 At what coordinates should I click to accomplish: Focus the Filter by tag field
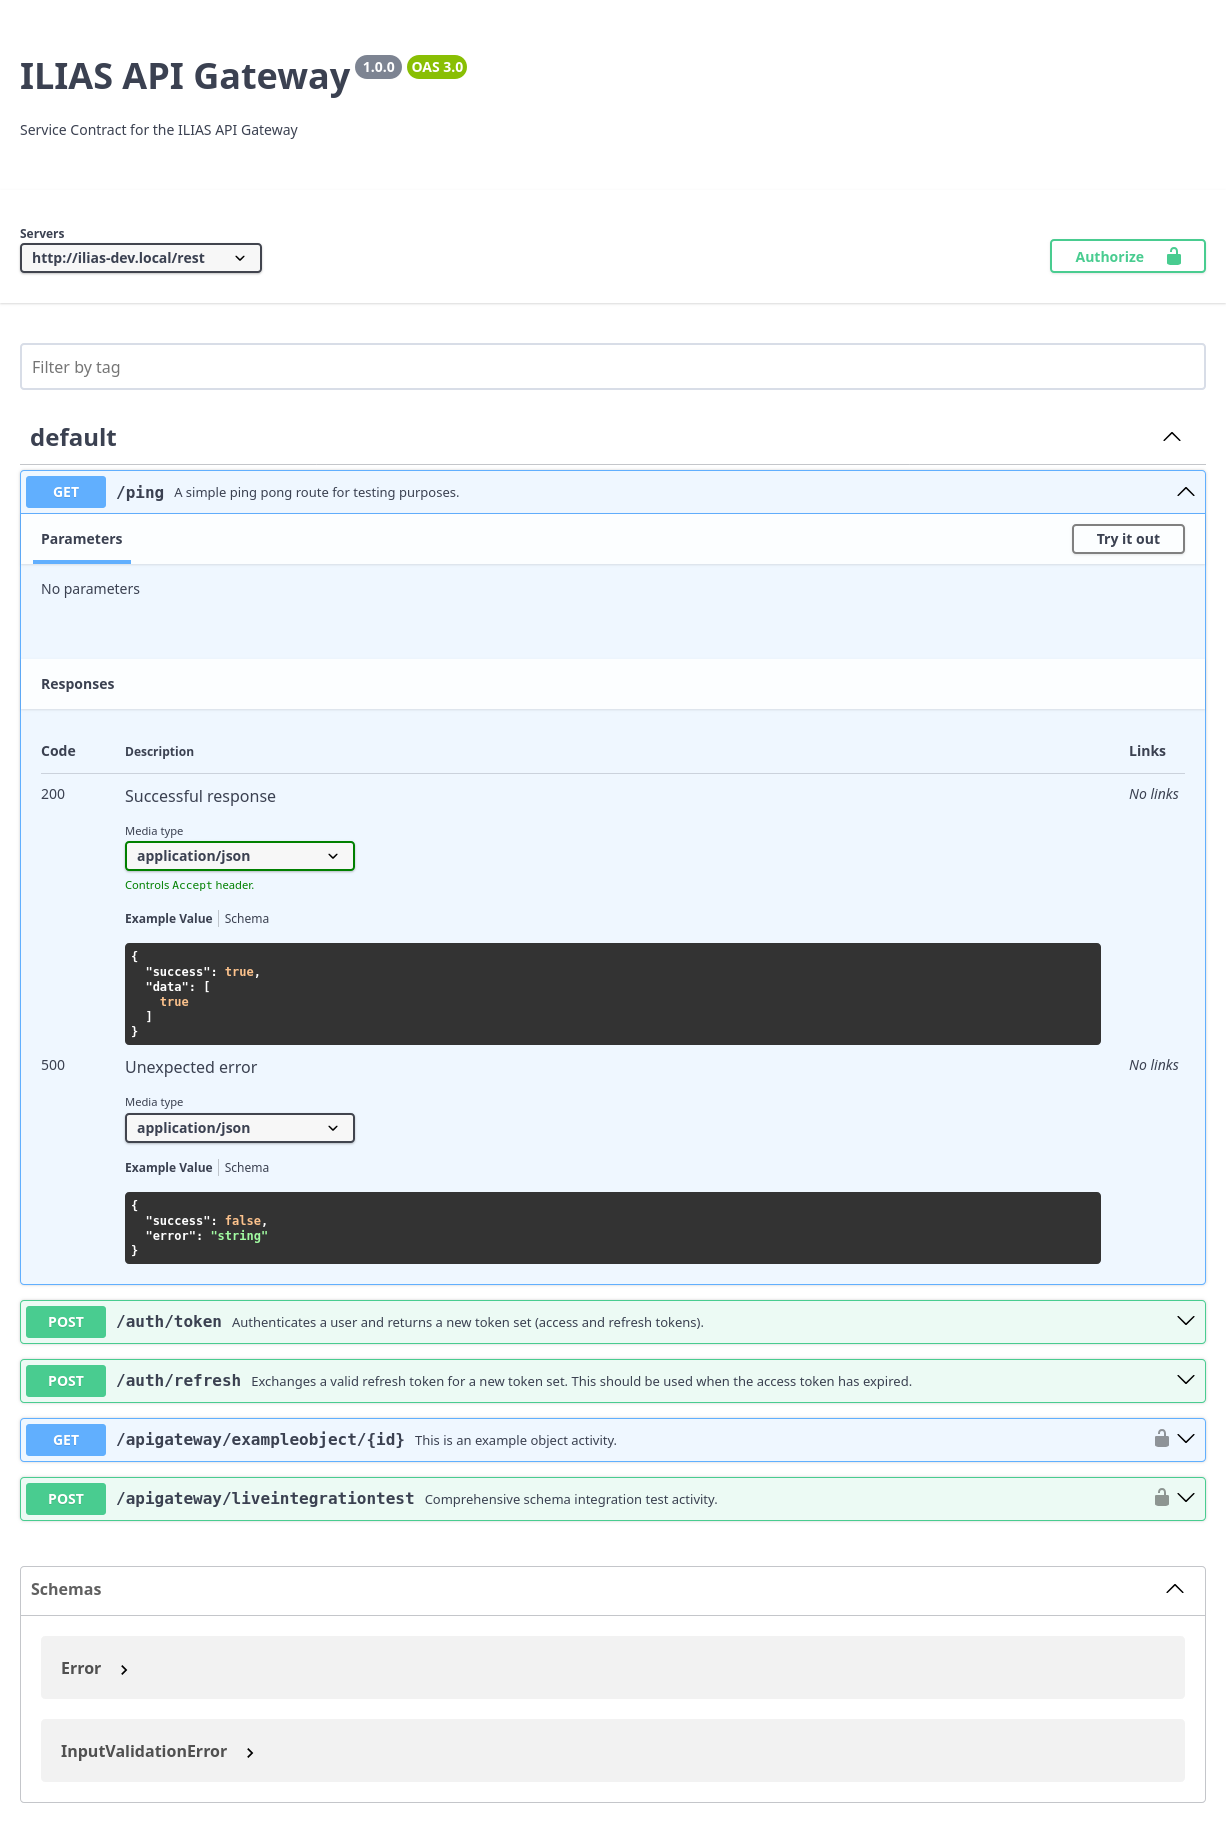pos(612,367)
